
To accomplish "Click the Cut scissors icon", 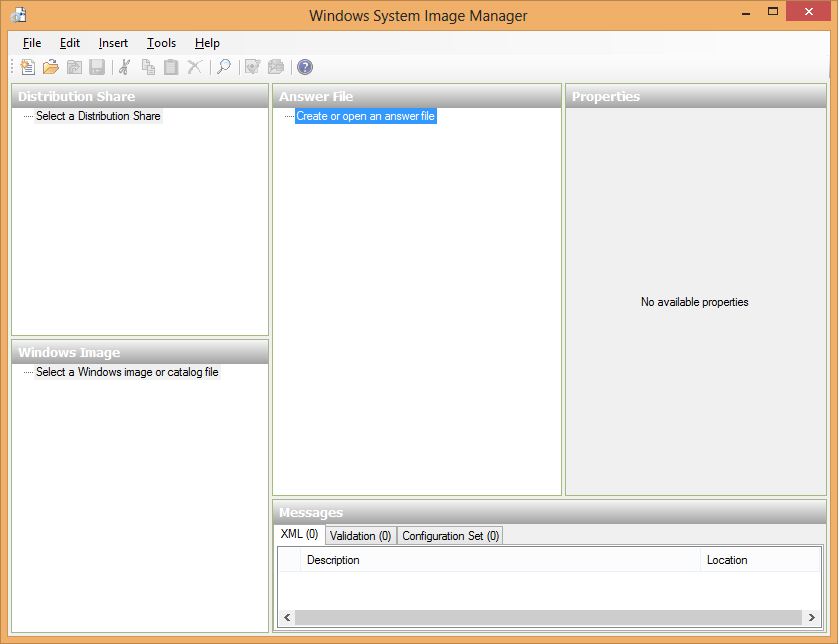I will tap(125, 67).
